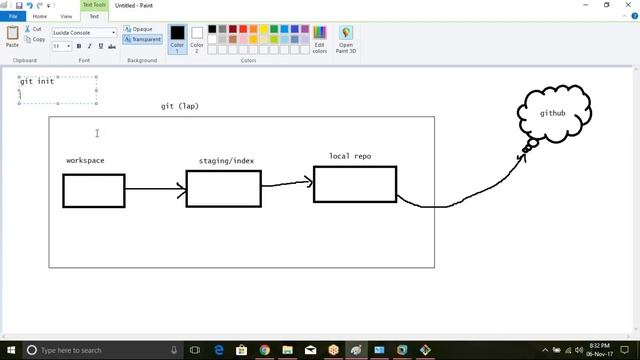Screen dimensions: 640x360
Task: Toggle Italic text formatting
Action: coord(90,46)
